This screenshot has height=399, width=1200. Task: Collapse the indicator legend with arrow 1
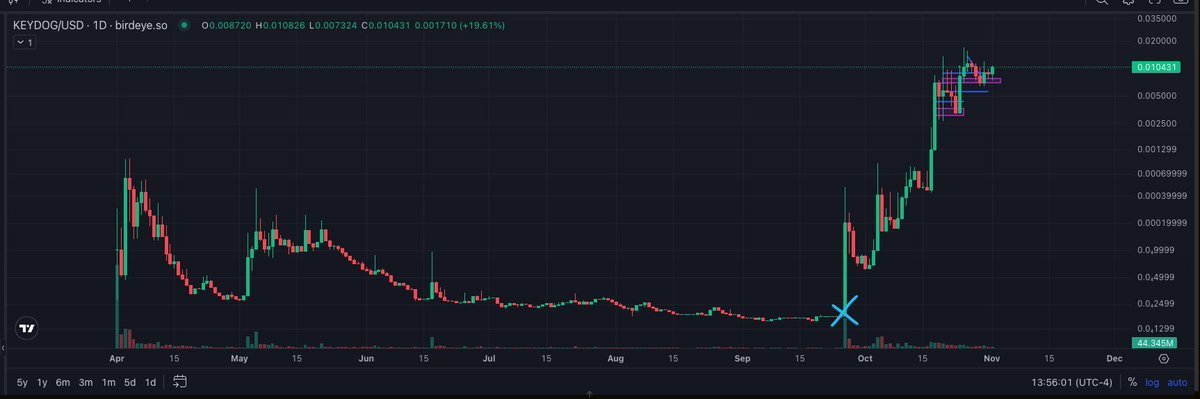click(24, 43)
